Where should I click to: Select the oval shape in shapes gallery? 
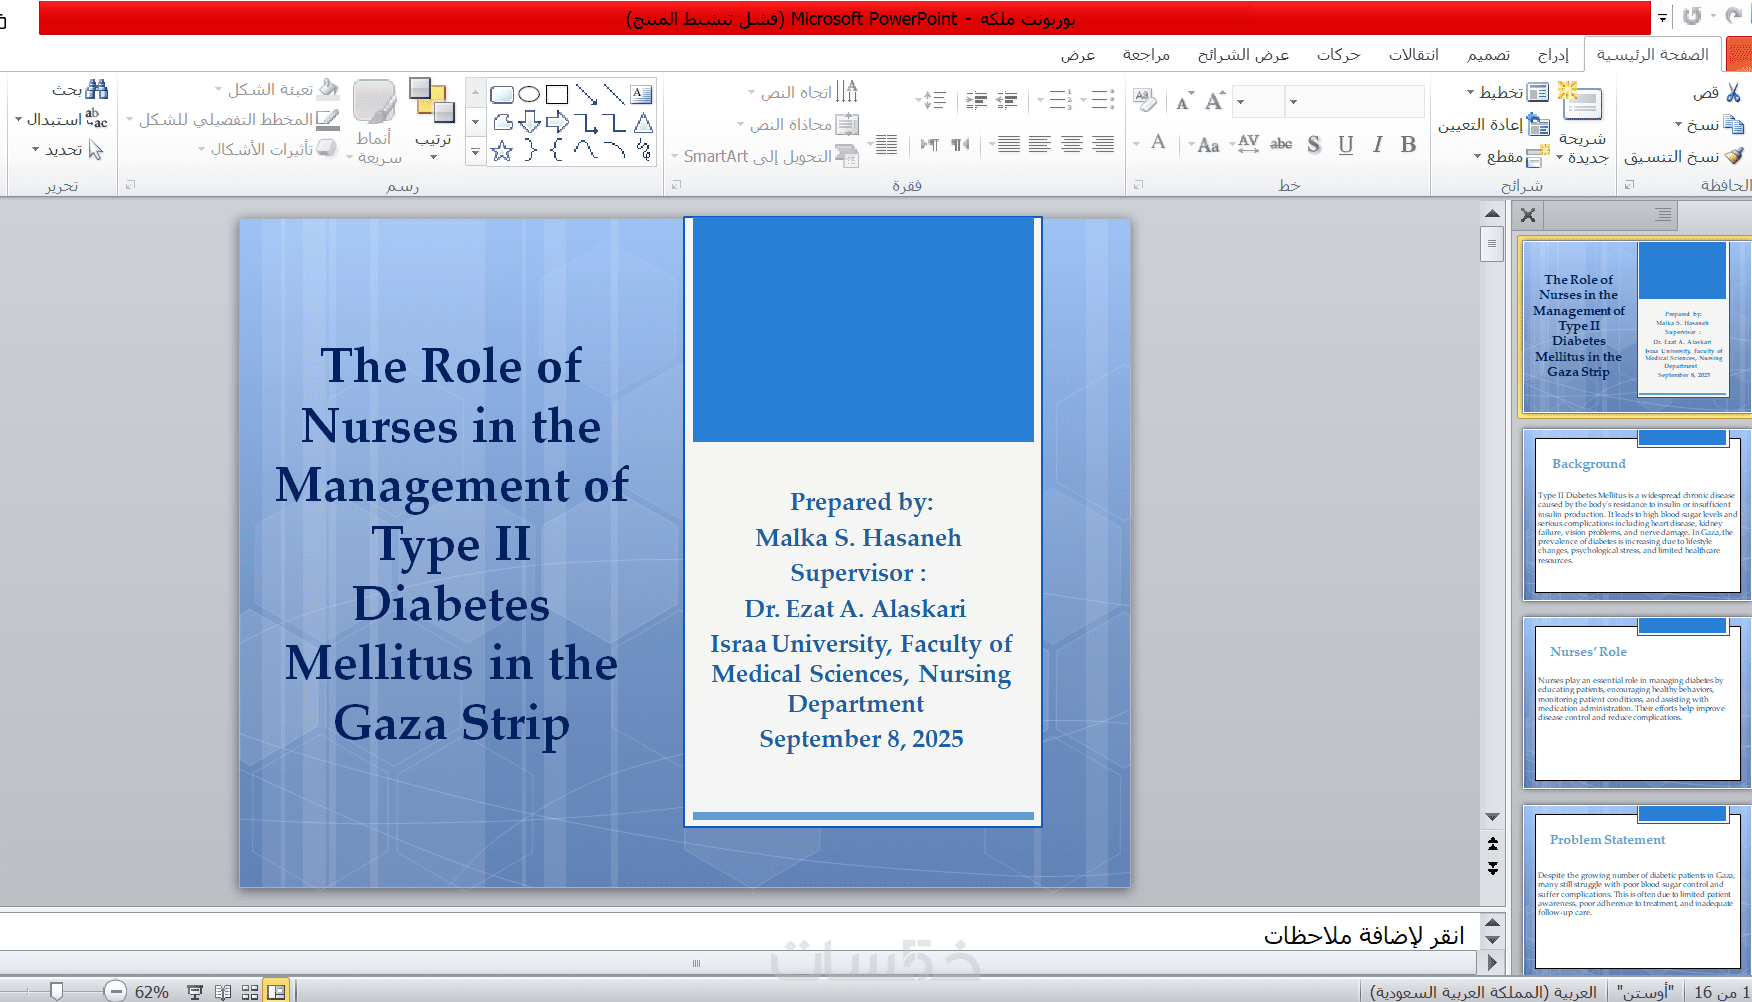pyautogui.click(x=530, y=95)
